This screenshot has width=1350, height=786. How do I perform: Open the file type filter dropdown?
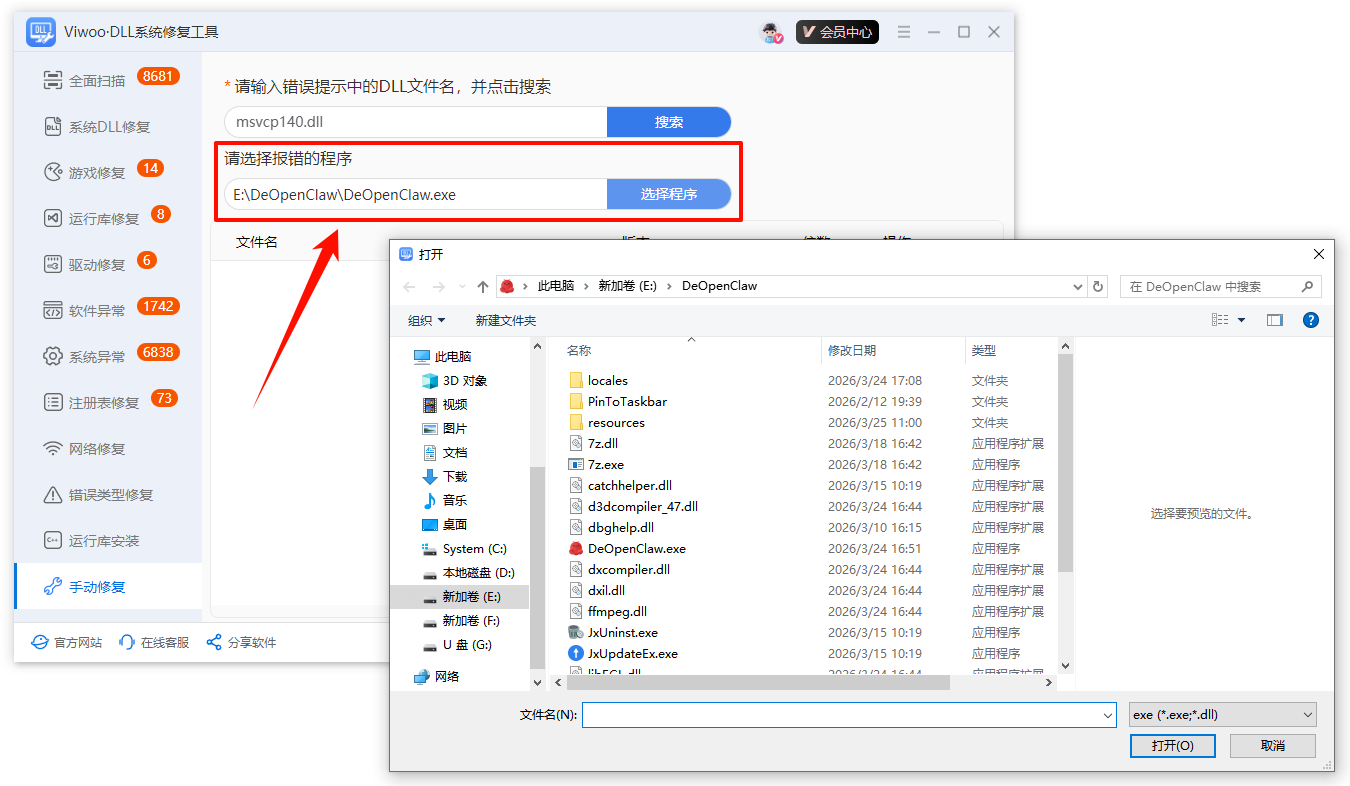point(1222,715)
